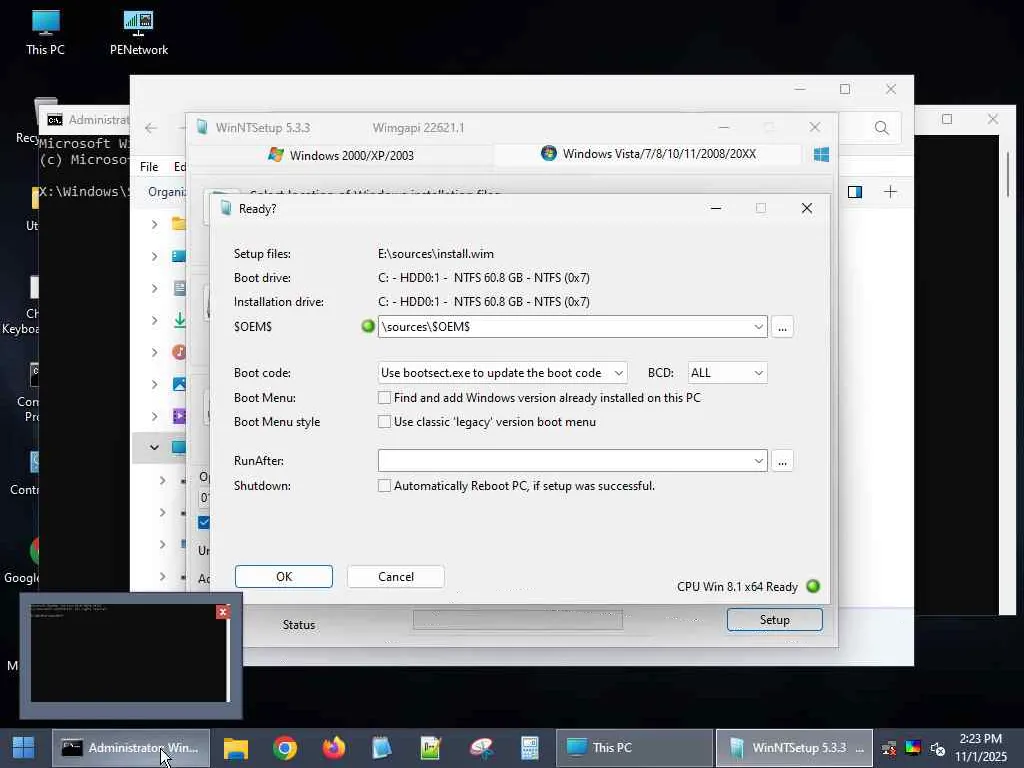
Task: Browse for $OEM$ folder with ellipsis button
Action: pos(782,327)
